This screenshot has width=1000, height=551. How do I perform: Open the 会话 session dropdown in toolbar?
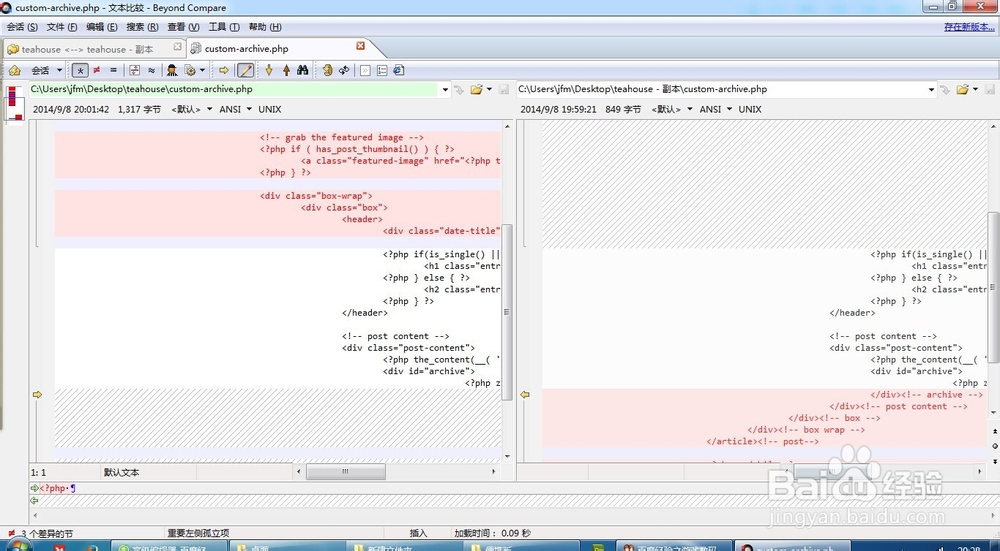tap(47, 70)
